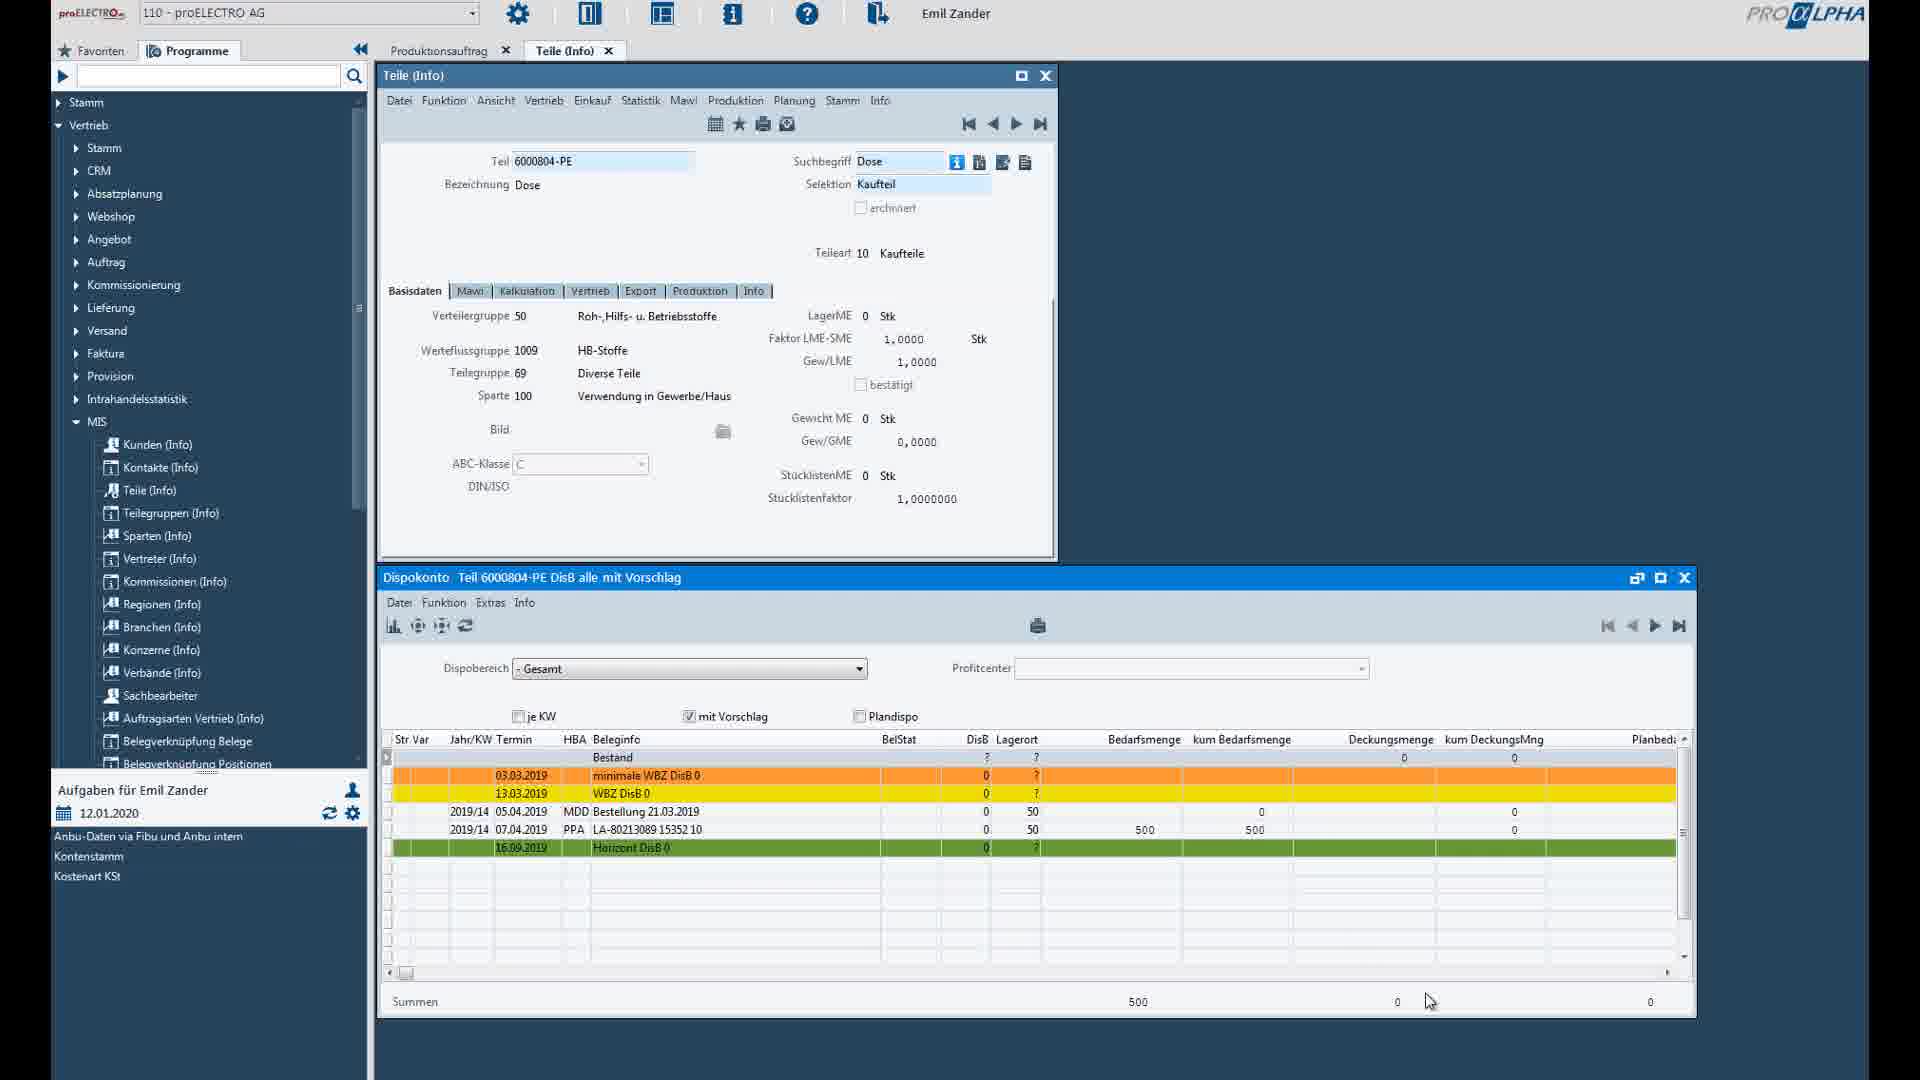Screen dimensions: 1920x1080
Task: Expand the CRM tree node
Action: tap(76, 171)
